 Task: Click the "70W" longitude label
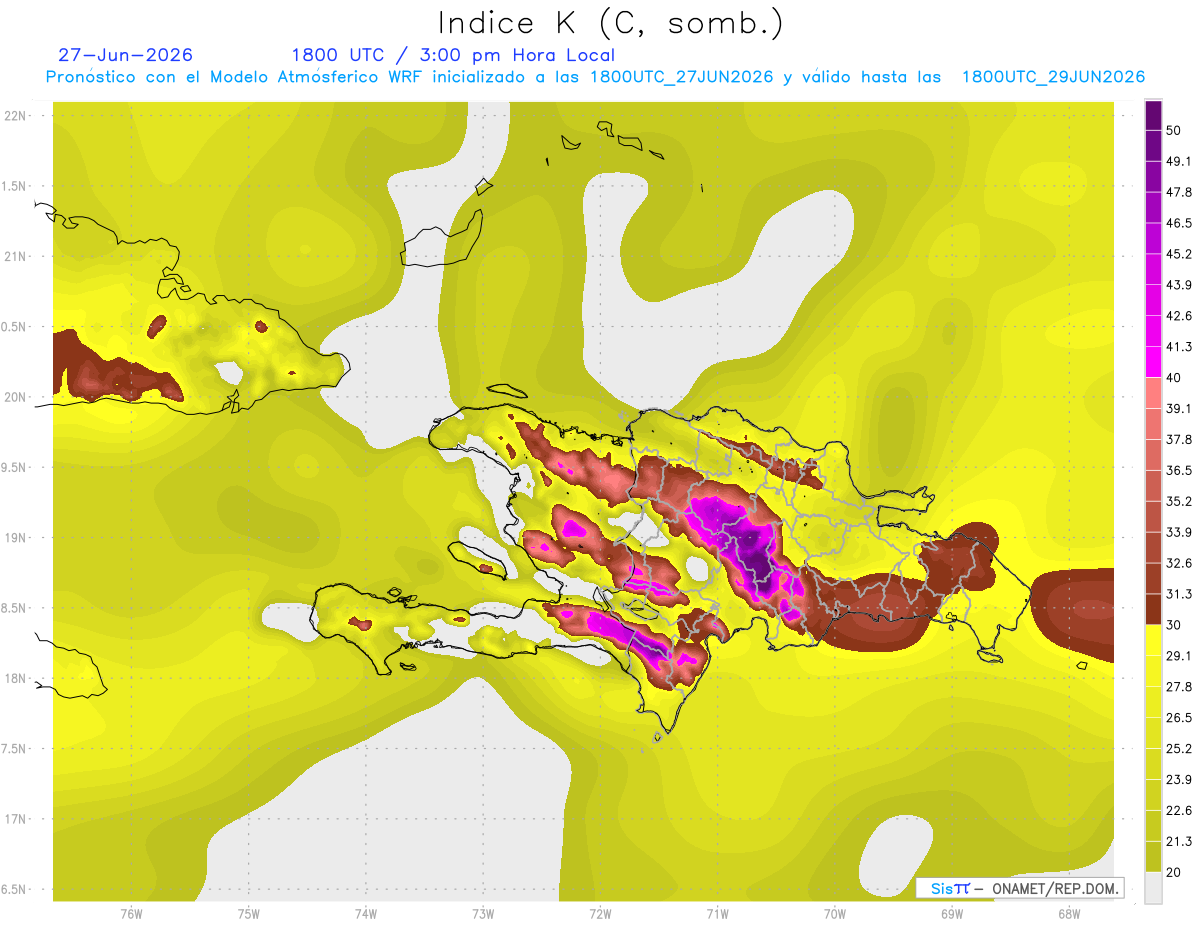[834, 914]
